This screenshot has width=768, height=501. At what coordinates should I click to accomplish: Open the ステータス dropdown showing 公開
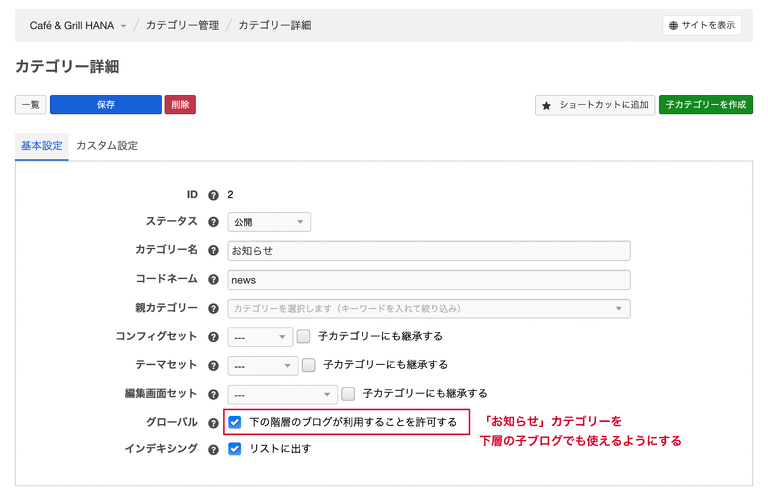point(269,222)
